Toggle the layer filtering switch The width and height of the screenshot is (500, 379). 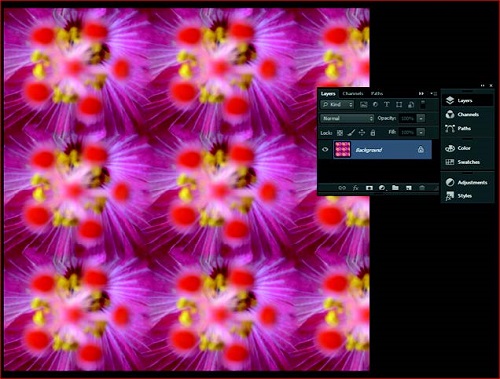coord(423,104)
